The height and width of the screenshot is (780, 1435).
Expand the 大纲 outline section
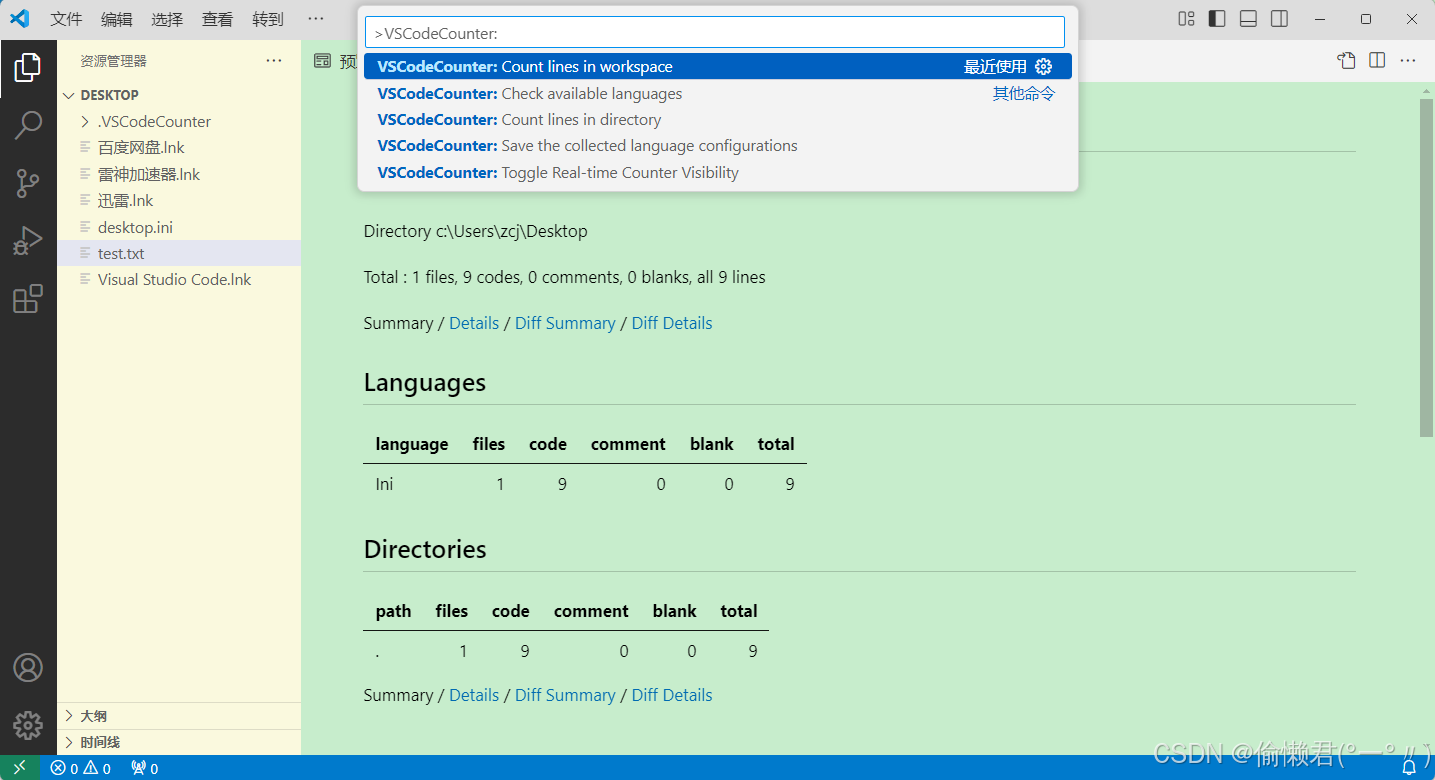179,716
